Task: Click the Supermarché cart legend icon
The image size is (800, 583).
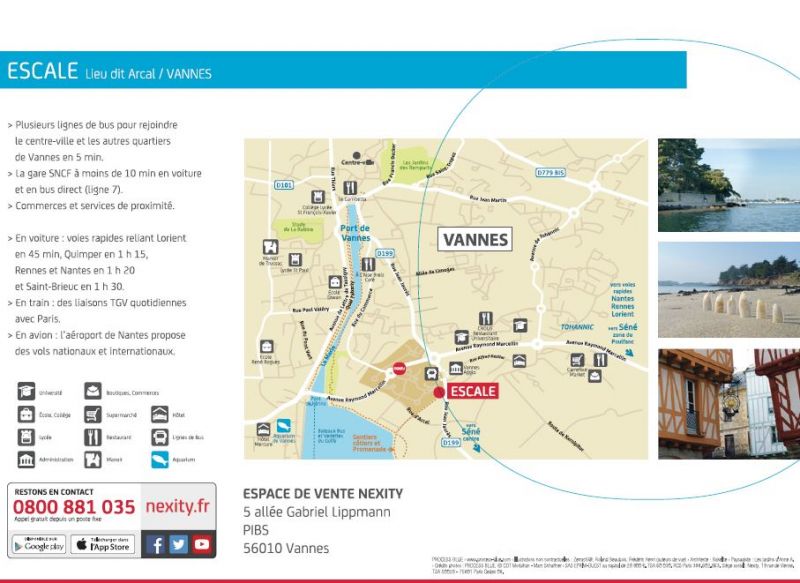Action: (93, 414)
